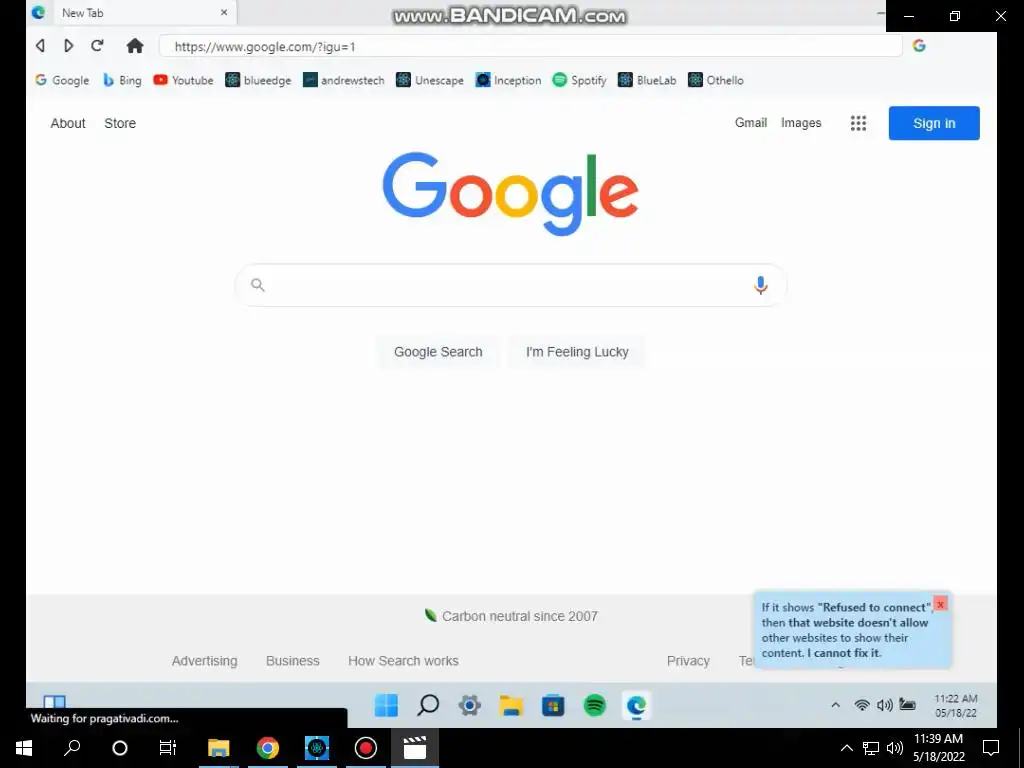Screen dimensions: 1024x768
Task: Open the widgets icon in inner taskbar
Action: pyautogui.click(x=54, y=702)
